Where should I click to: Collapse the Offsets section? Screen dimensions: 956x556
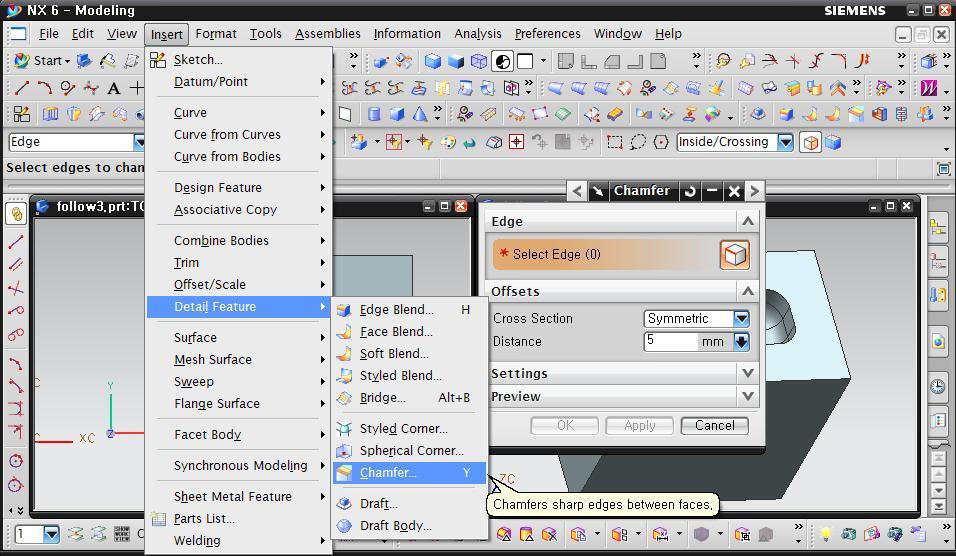(x=747, y=291)
